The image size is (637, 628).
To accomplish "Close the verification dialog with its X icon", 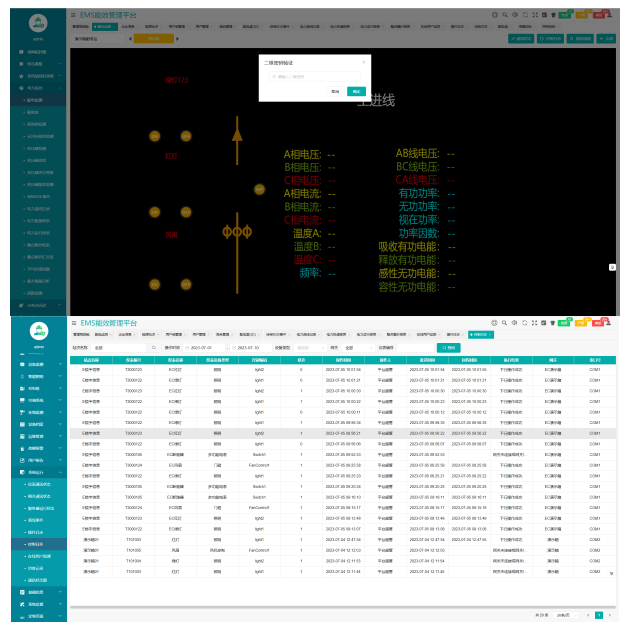I will click(363, 61).
